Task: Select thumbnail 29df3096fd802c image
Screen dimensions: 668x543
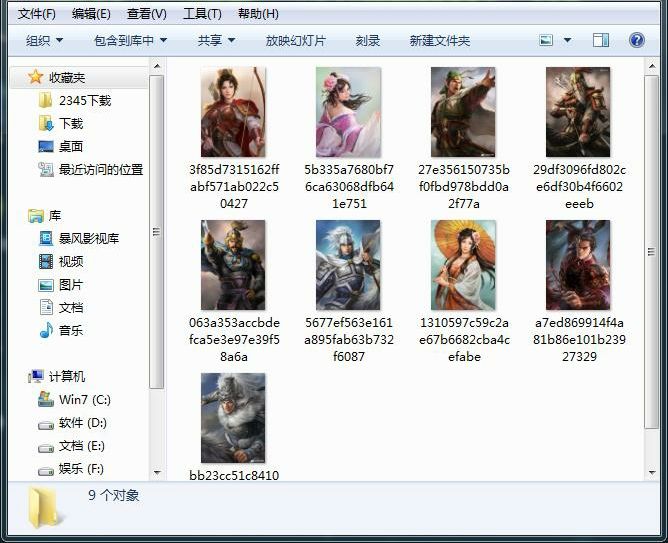Action: tap(578, 112)
